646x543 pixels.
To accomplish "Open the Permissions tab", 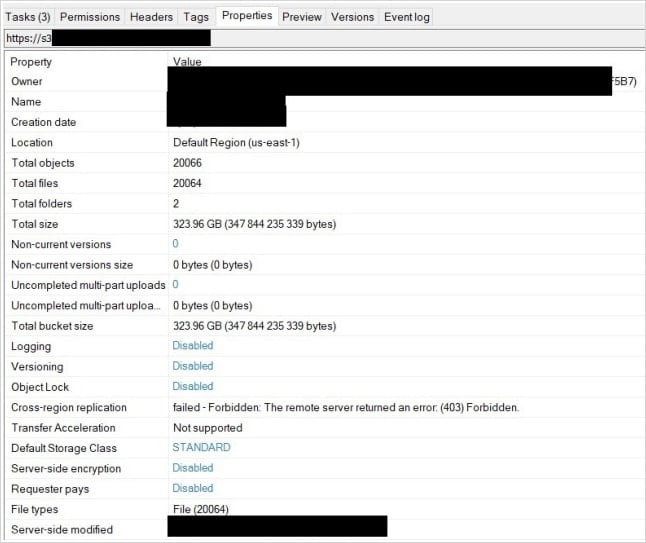I will (x=90, y=17).
